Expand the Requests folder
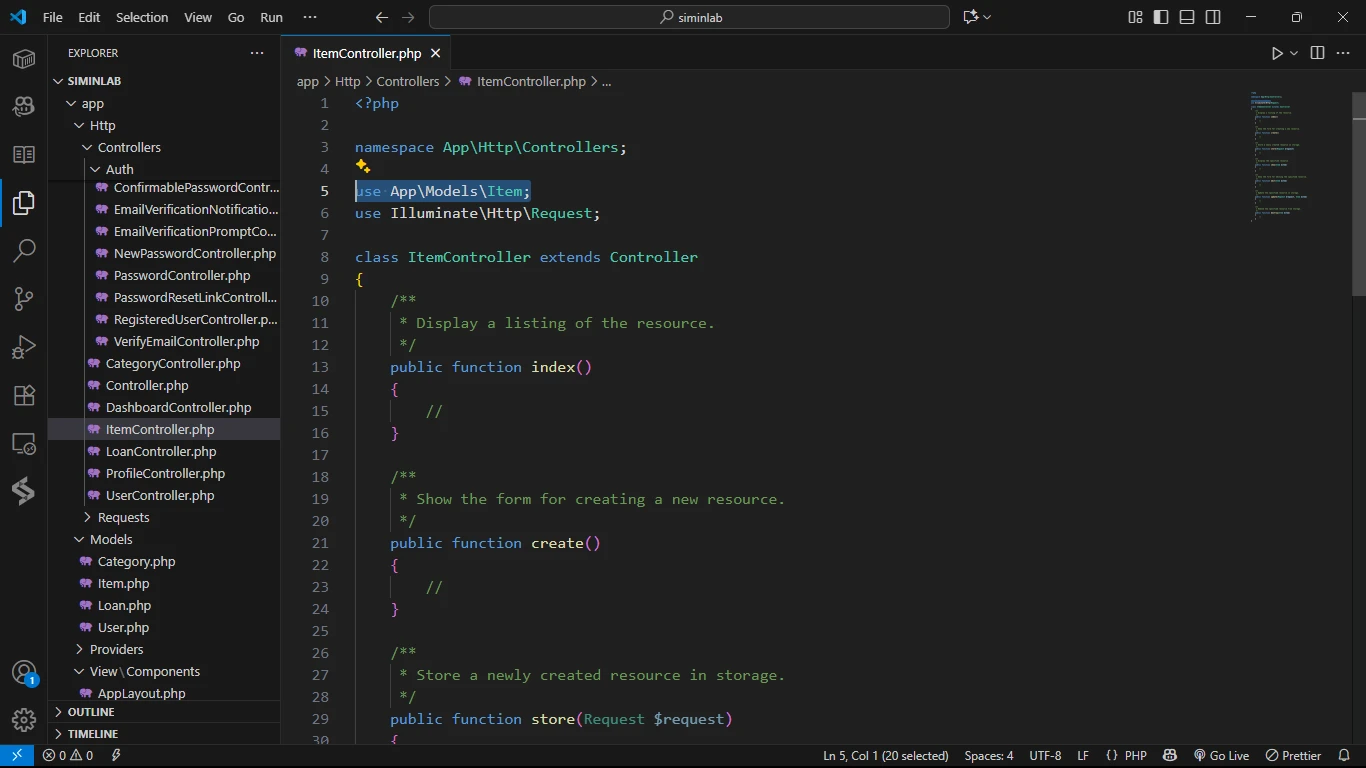This screenshot has height=768, width=1366. [x=123, y=517]
